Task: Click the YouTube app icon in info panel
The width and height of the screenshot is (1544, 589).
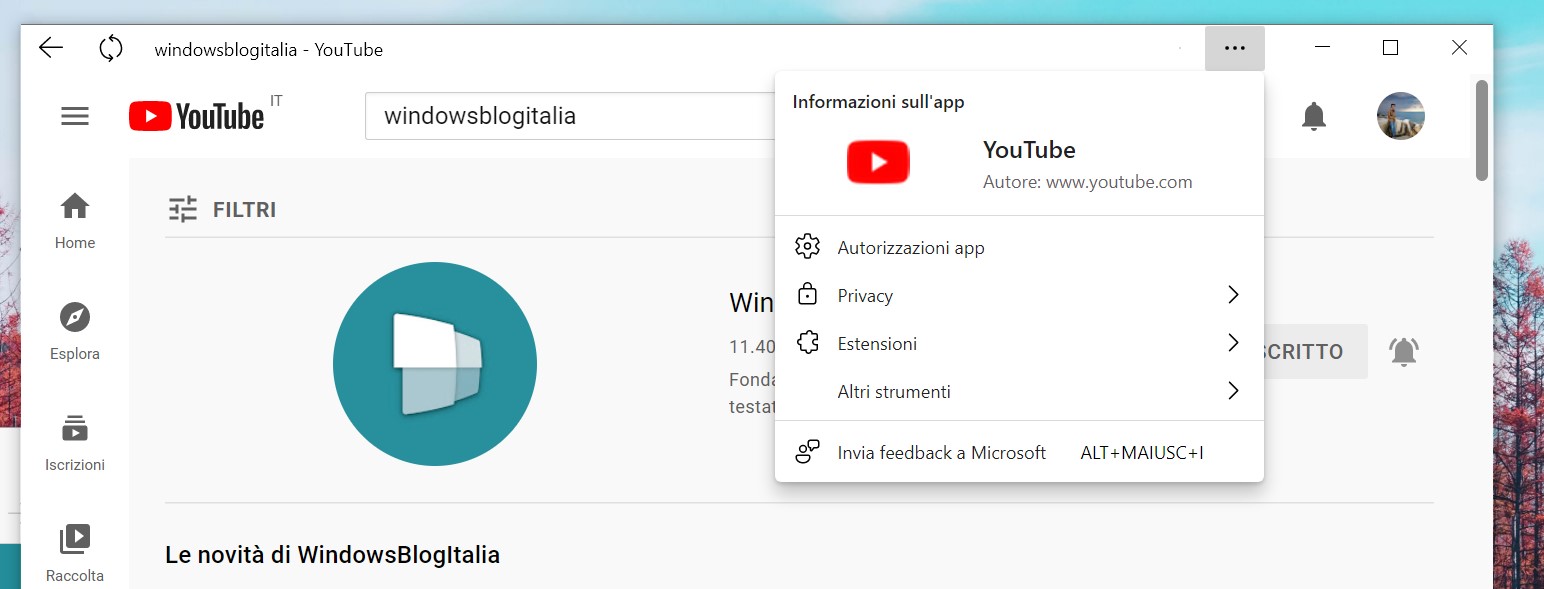Action: [x=878, y=162]
